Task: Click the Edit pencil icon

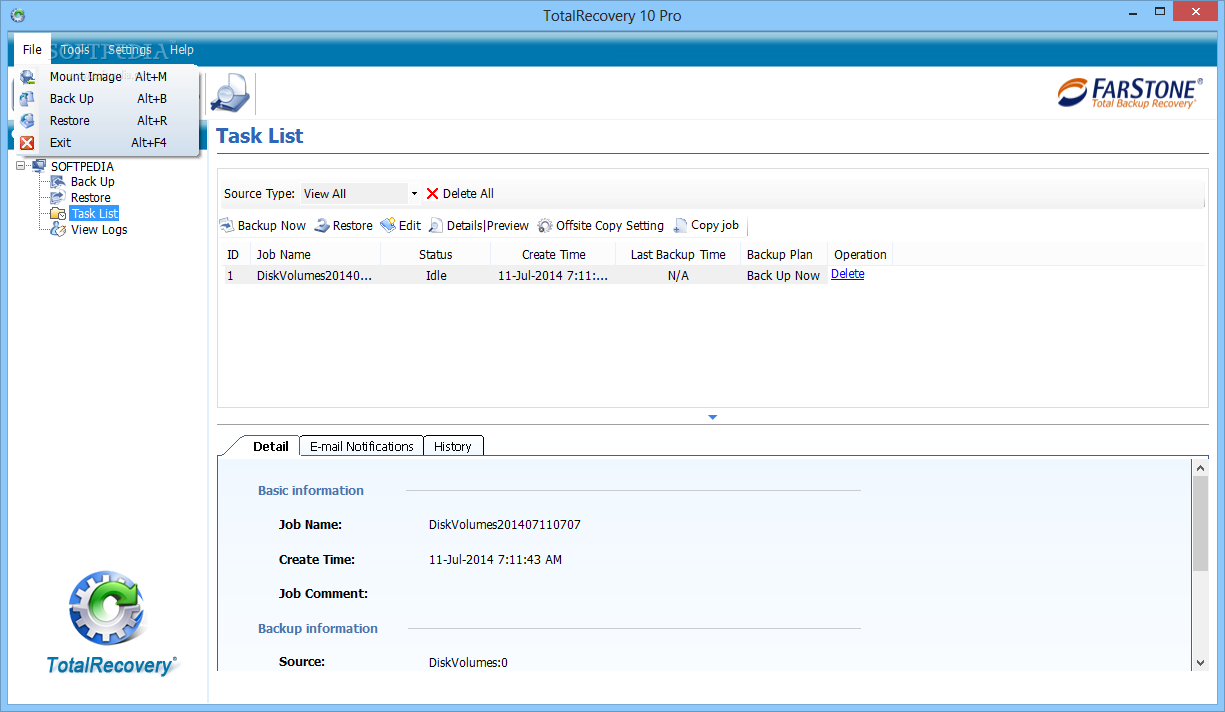Action: 388,226
